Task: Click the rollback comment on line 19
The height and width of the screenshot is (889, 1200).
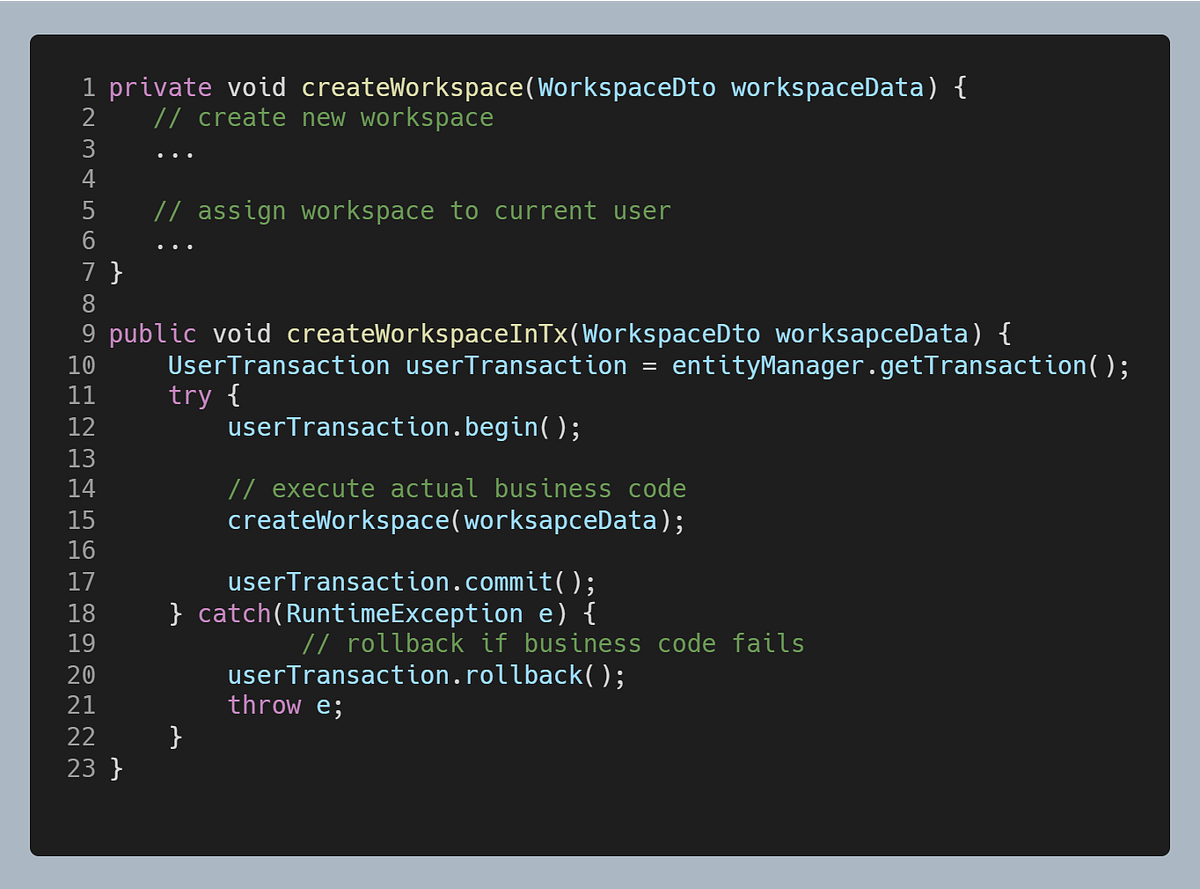Action: click(x=555, y=643)
